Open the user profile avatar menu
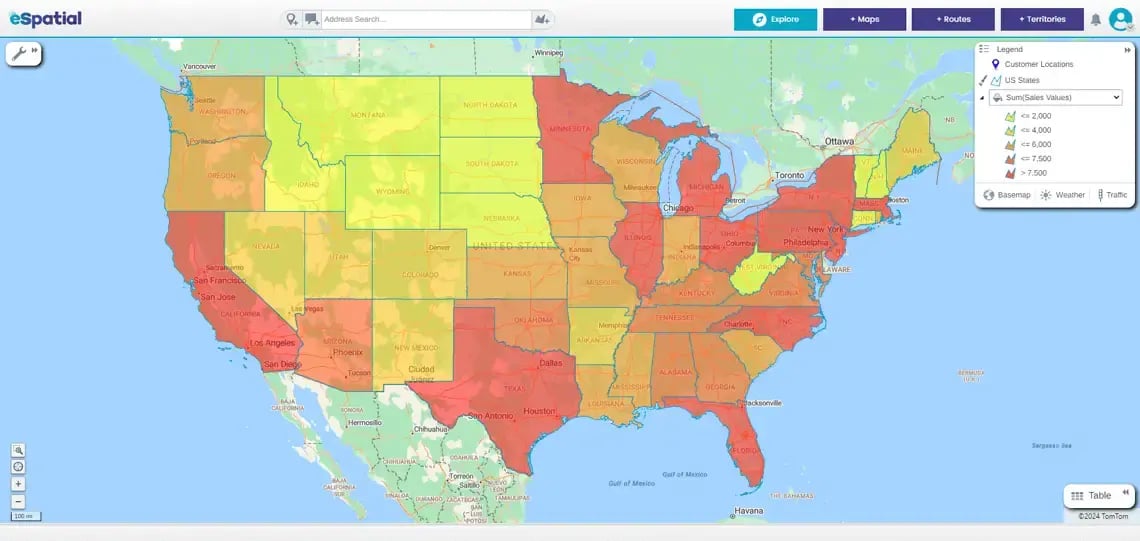The image size is (1140, 541). click(x=1120, y=19)
